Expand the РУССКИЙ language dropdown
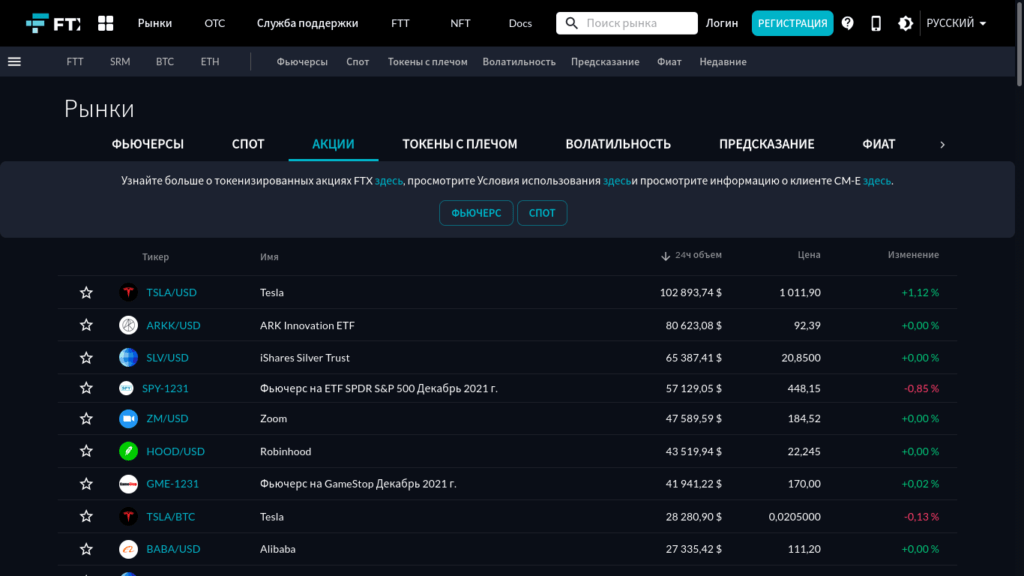The height and width of the screenshot is (576, 1024). coord(956,23)
